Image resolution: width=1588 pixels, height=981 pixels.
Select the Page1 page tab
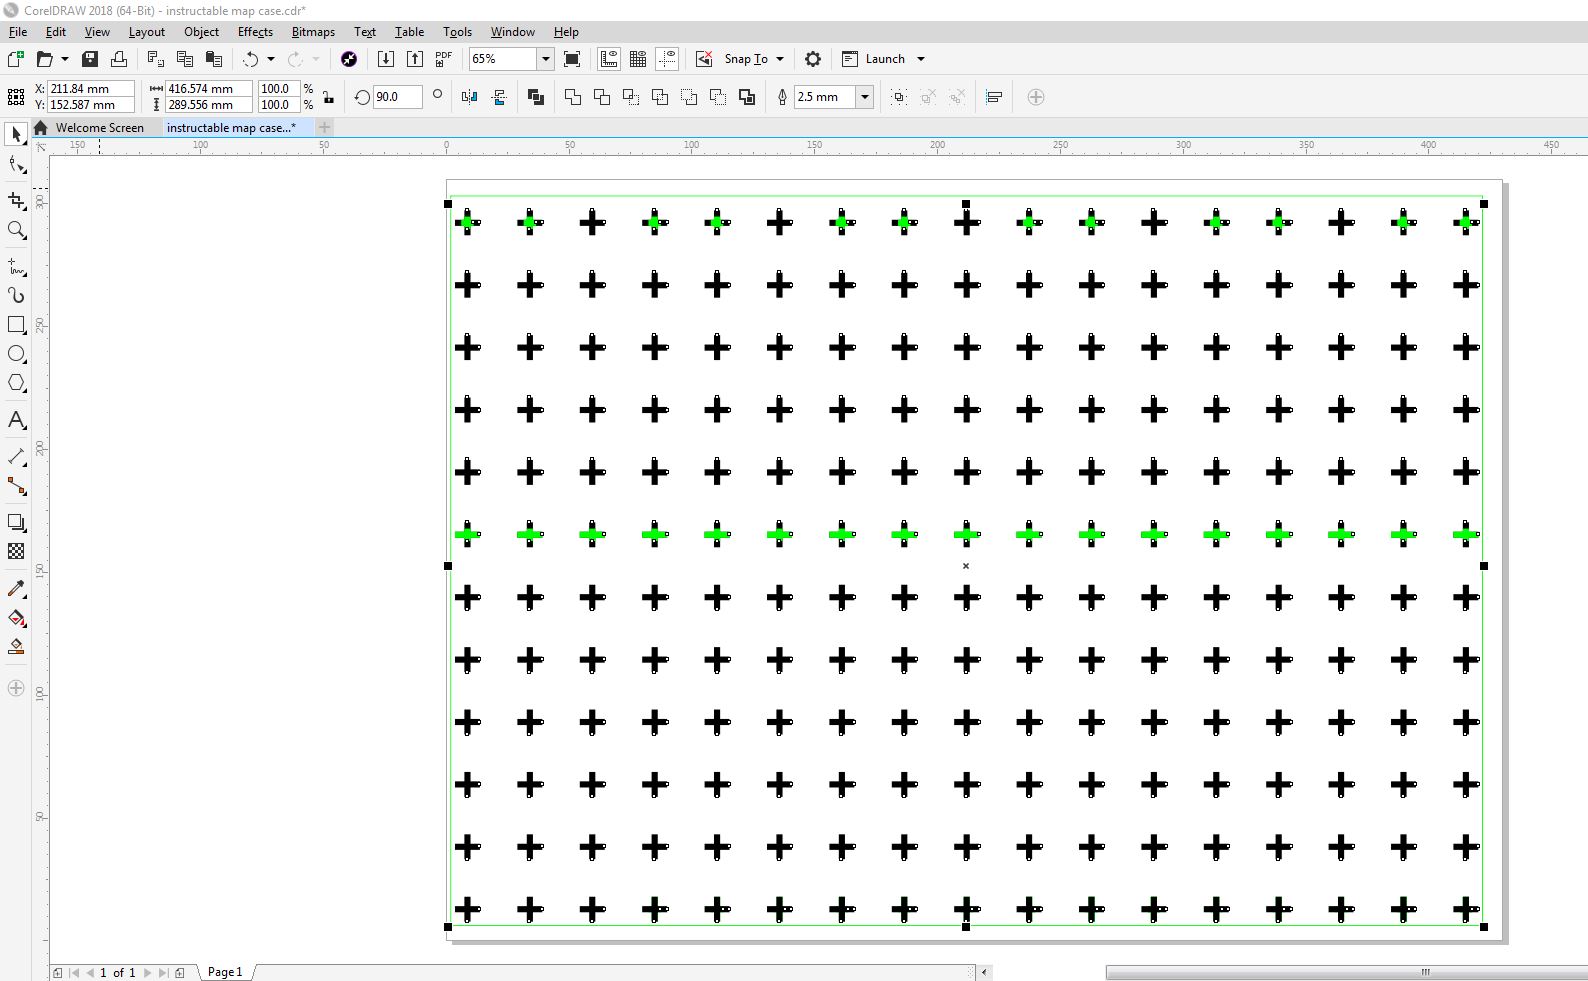coord(225,972)
